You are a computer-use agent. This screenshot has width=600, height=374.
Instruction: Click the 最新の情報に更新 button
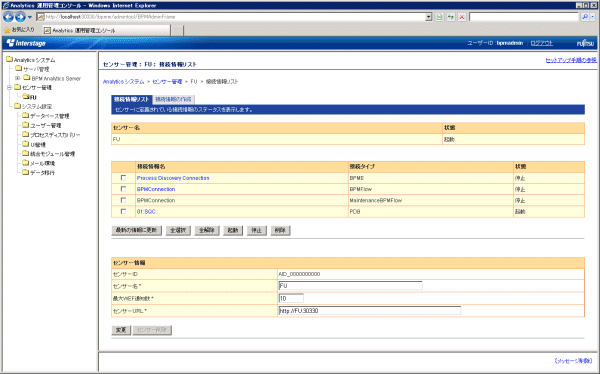pos(137,230)
